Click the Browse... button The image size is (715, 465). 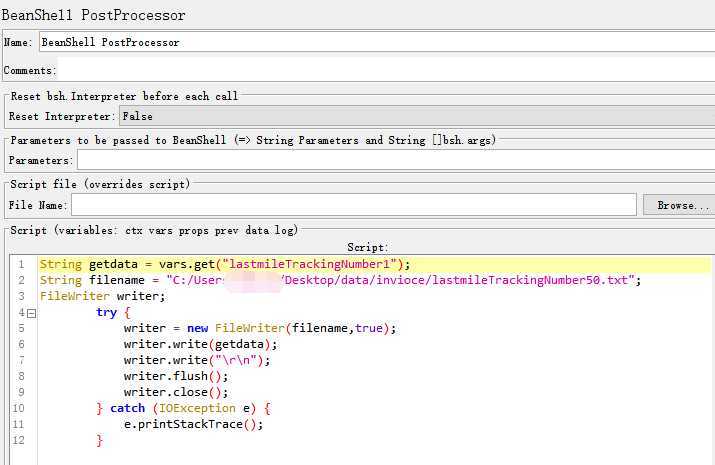(x=680, y=205)
